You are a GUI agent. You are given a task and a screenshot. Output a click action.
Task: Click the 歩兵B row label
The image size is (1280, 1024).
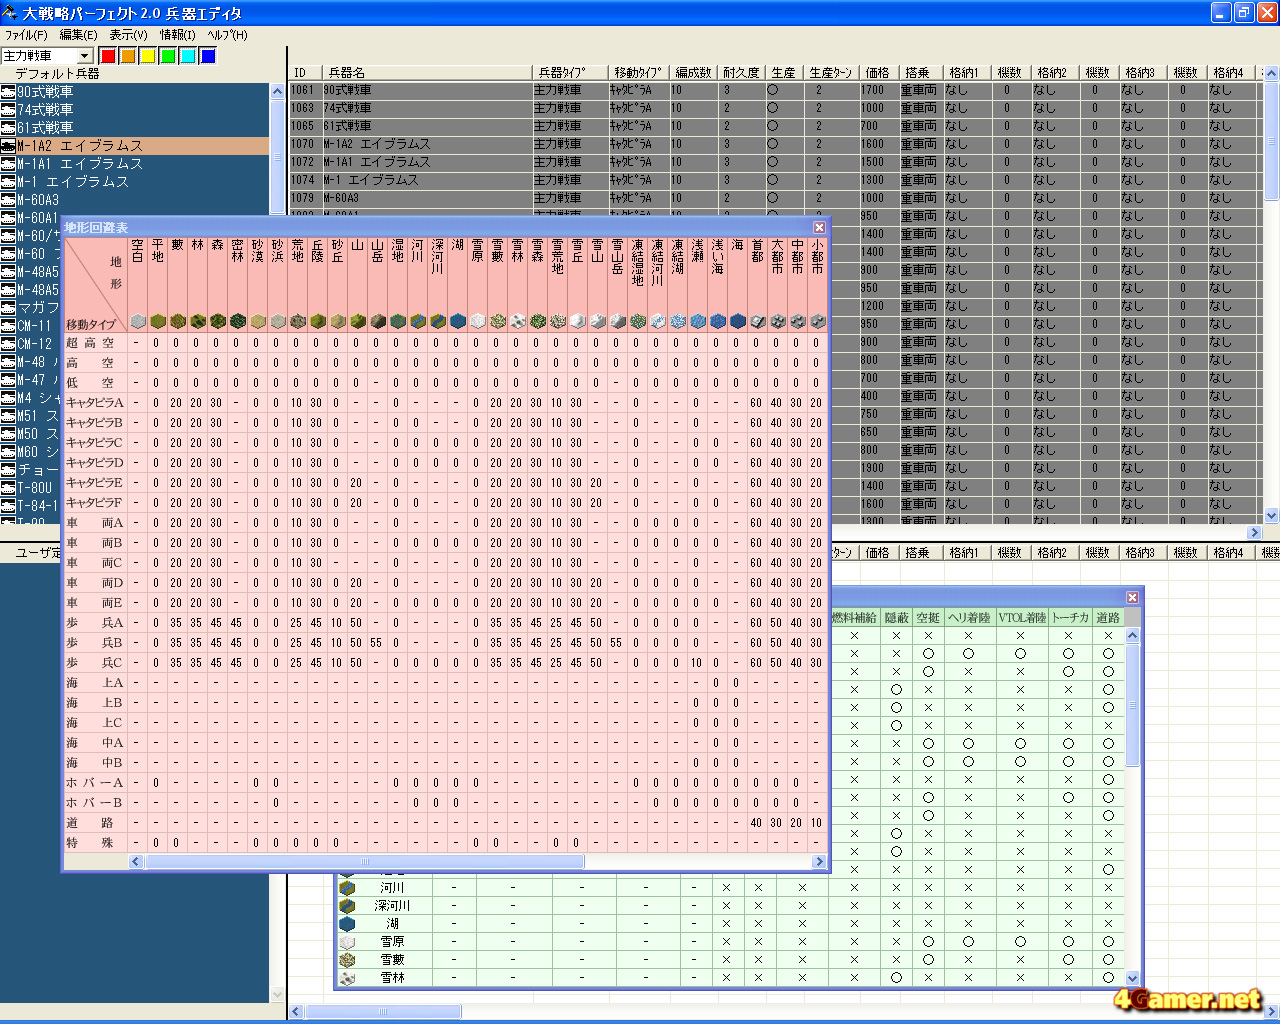point(95,642)
